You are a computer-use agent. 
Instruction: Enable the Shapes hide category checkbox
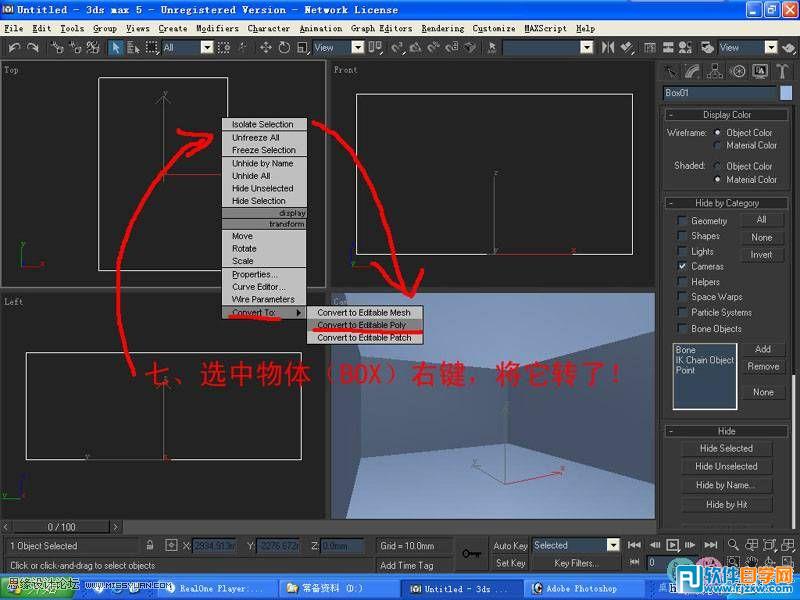click(x=684, y=236)
